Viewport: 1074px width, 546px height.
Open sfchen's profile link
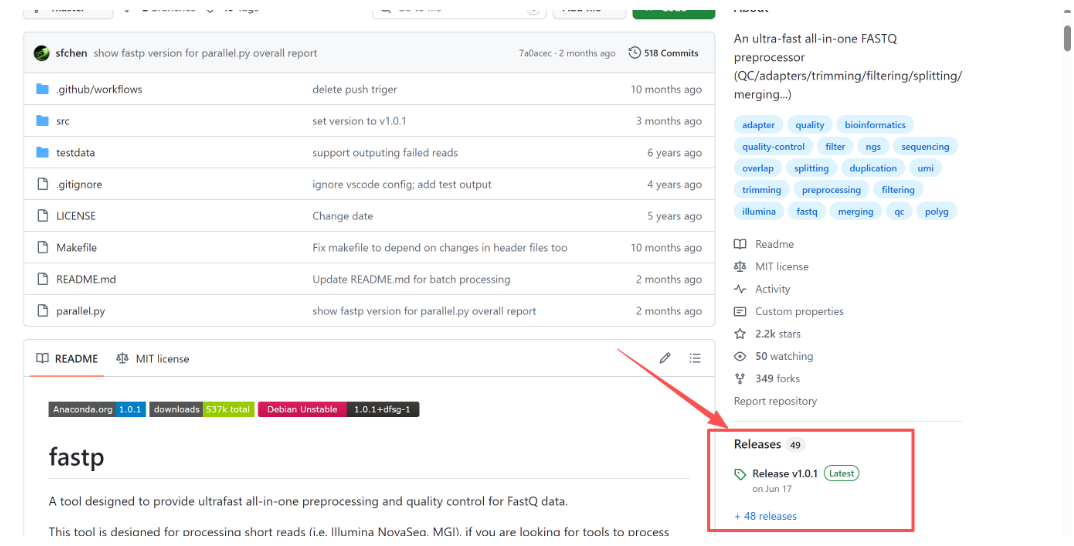click(x=71, y=53)
